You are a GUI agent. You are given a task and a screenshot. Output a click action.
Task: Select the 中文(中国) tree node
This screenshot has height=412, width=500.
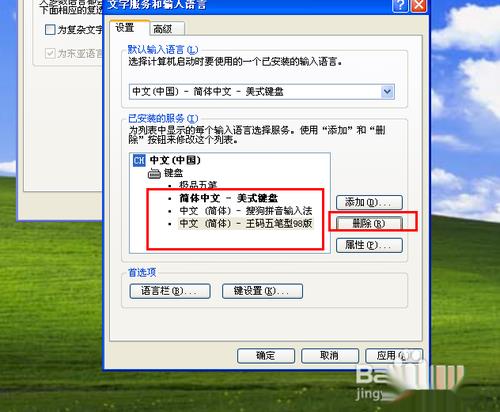(x=175, y=160)
